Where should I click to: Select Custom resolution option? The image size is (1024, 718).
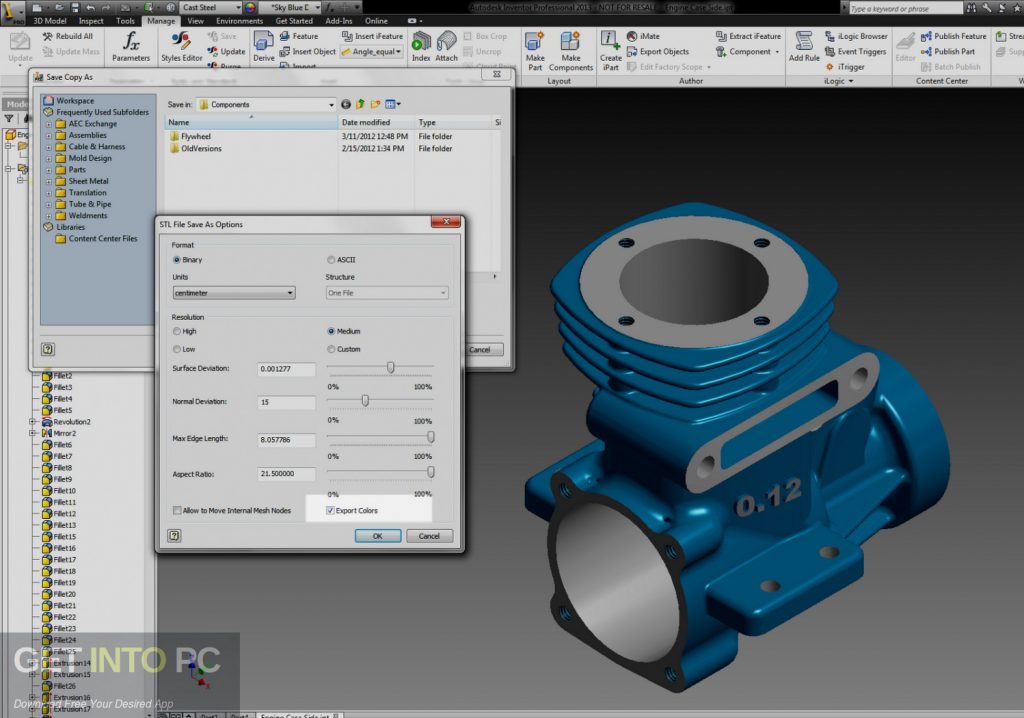pos(331,350)
